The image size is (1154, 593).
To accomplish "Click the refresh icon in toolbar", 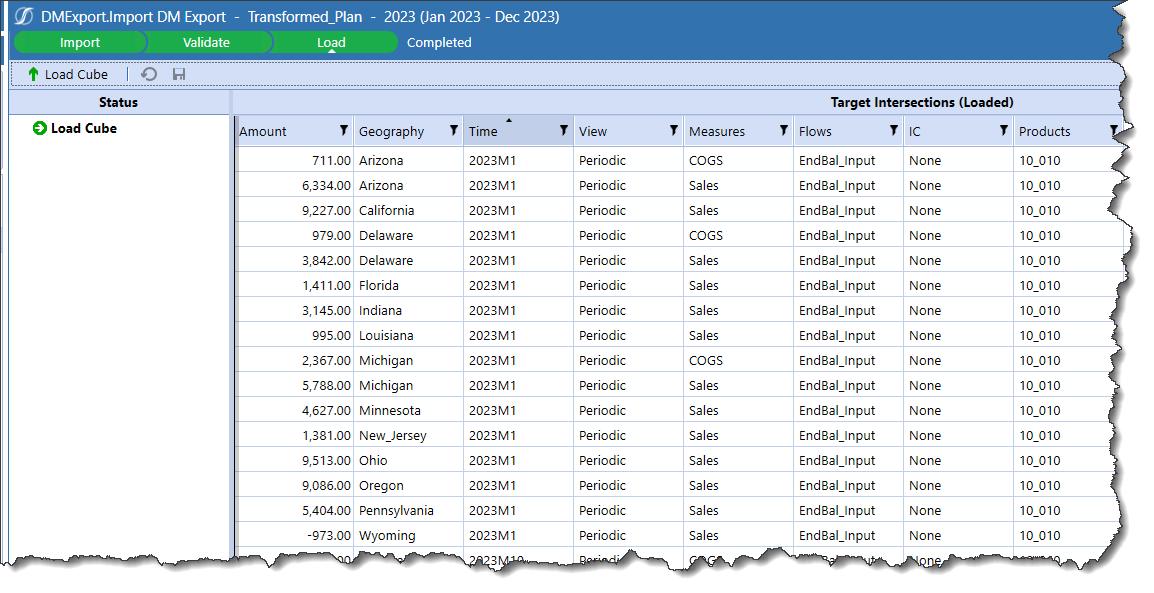I will (x=149, y=74).
